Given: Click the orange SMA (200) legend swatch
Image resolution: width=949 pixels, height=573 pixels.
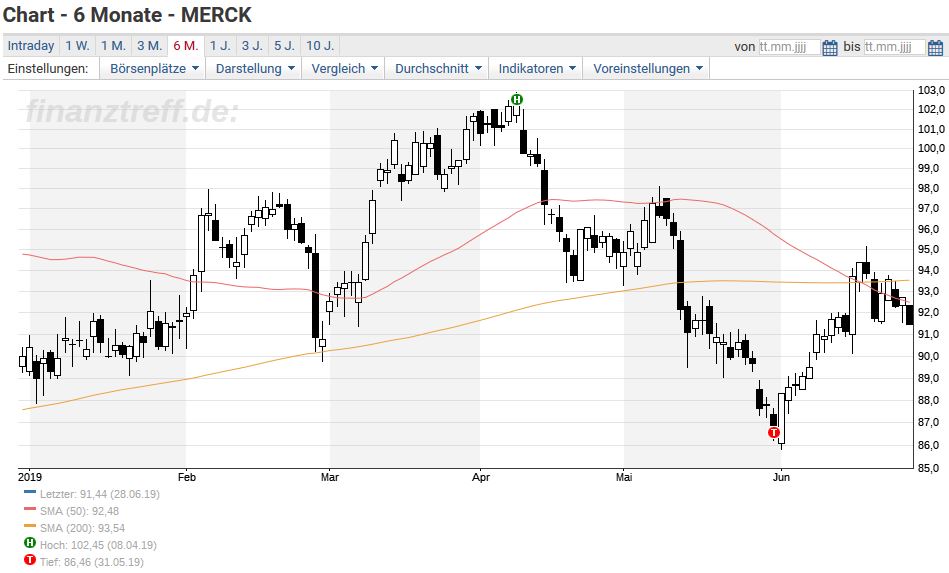Looking at the screenshot, I should [30, 526].
